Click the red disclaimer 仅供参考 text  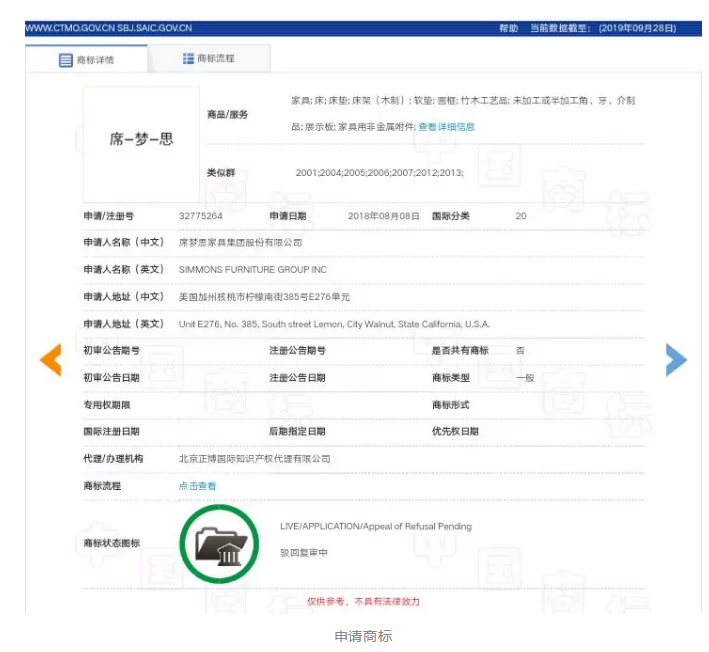[x=364, y=602]
